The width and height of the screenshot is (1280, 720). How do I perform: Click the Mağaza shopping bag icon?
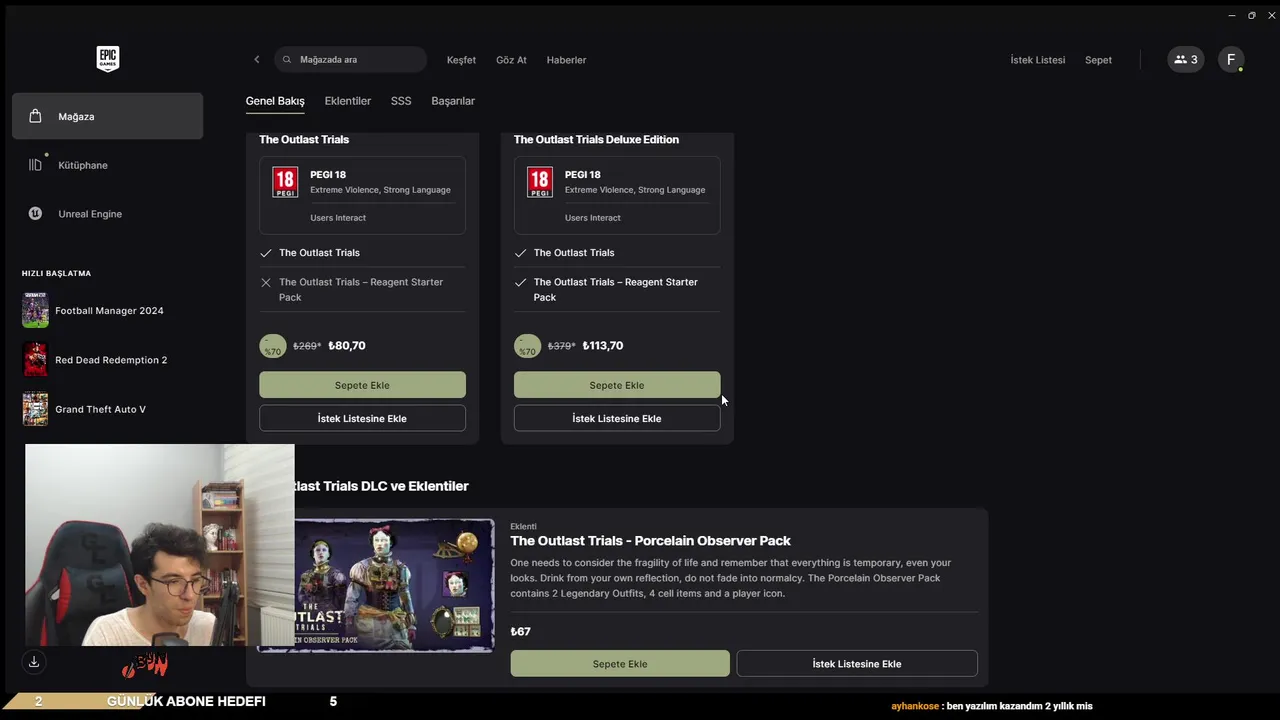click(x=35, y=116)
